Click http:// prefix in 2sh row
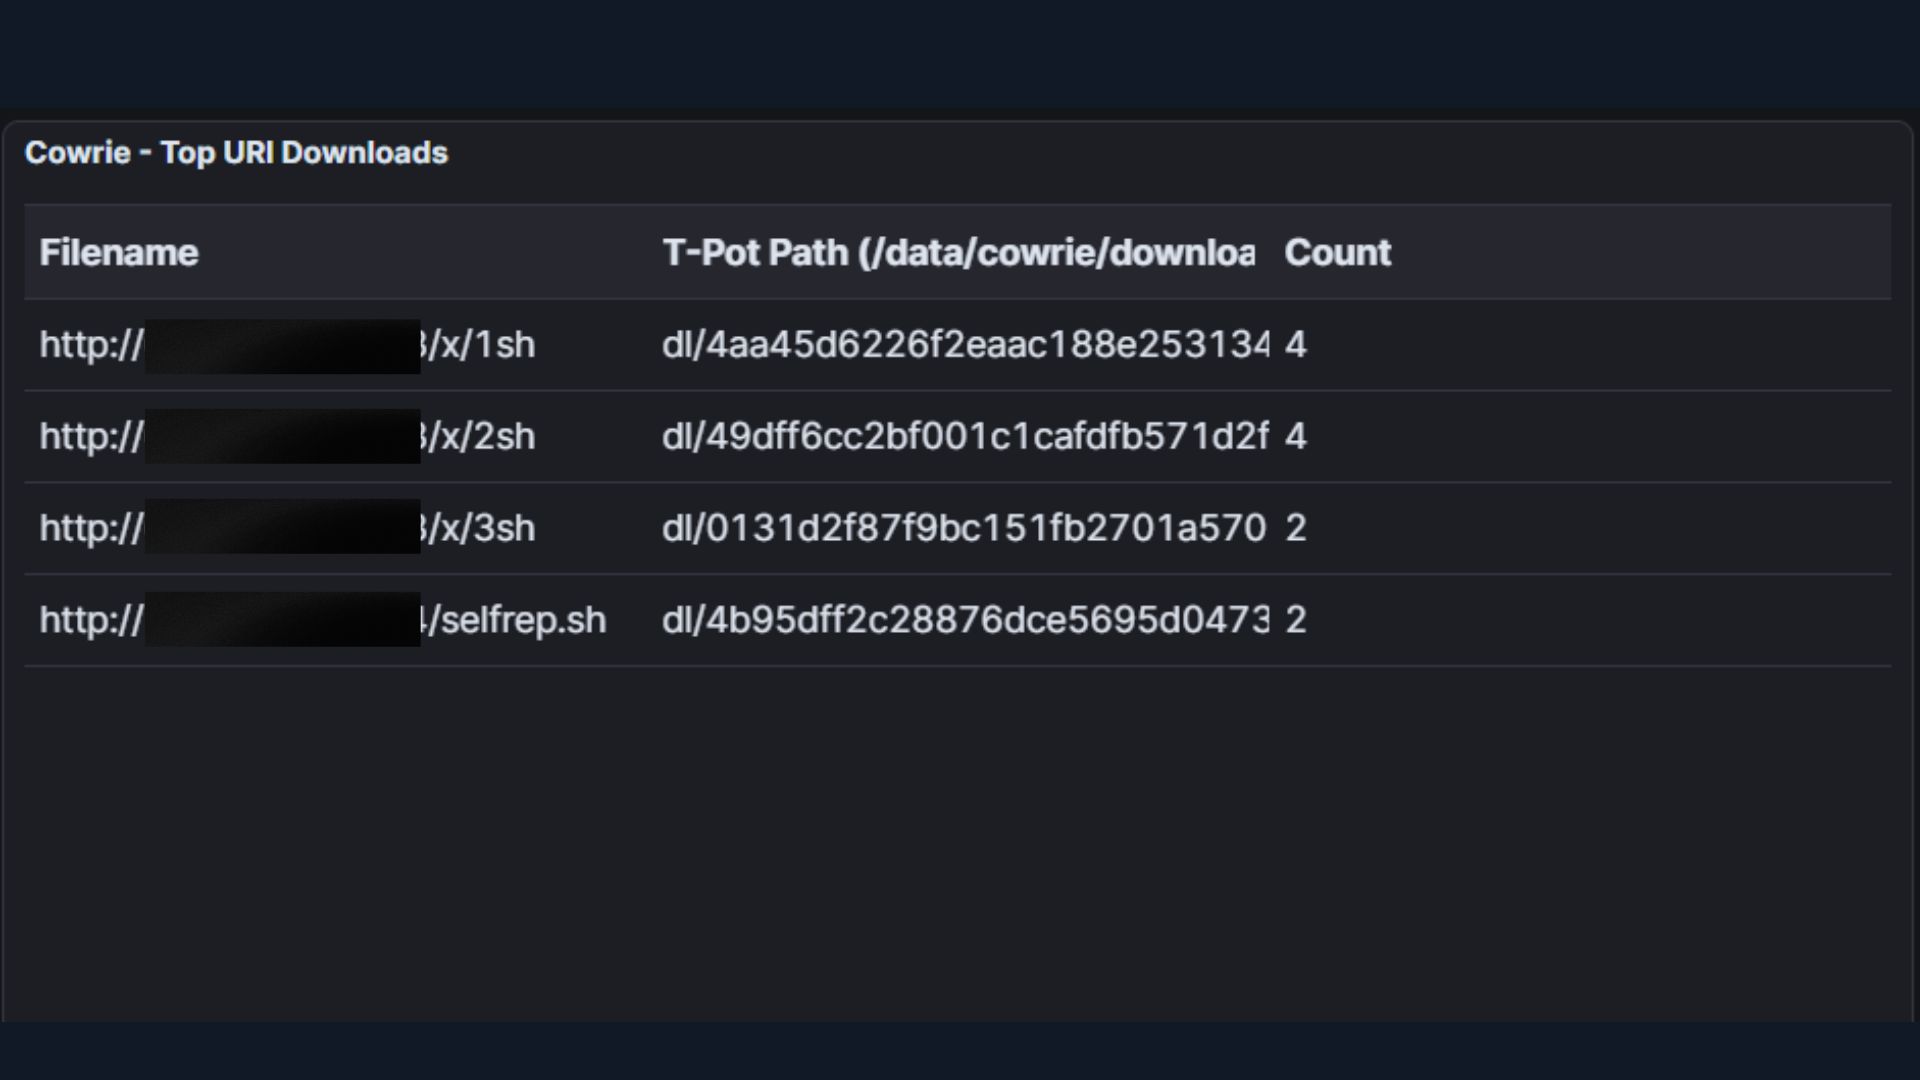This screenshot has height=1080, width=1920. click(x=90, y=437)
